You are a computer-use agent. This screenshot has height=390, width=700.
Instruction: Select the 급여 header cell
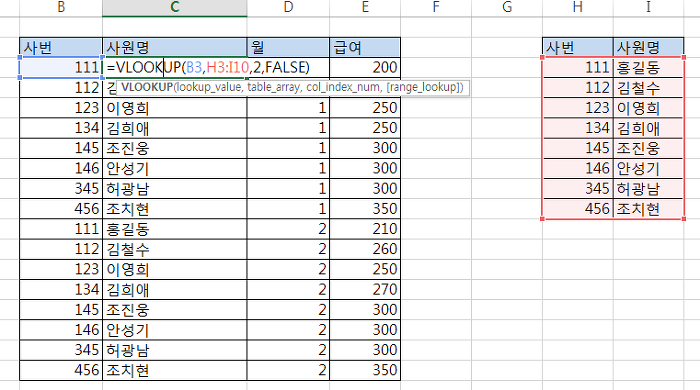365,47
